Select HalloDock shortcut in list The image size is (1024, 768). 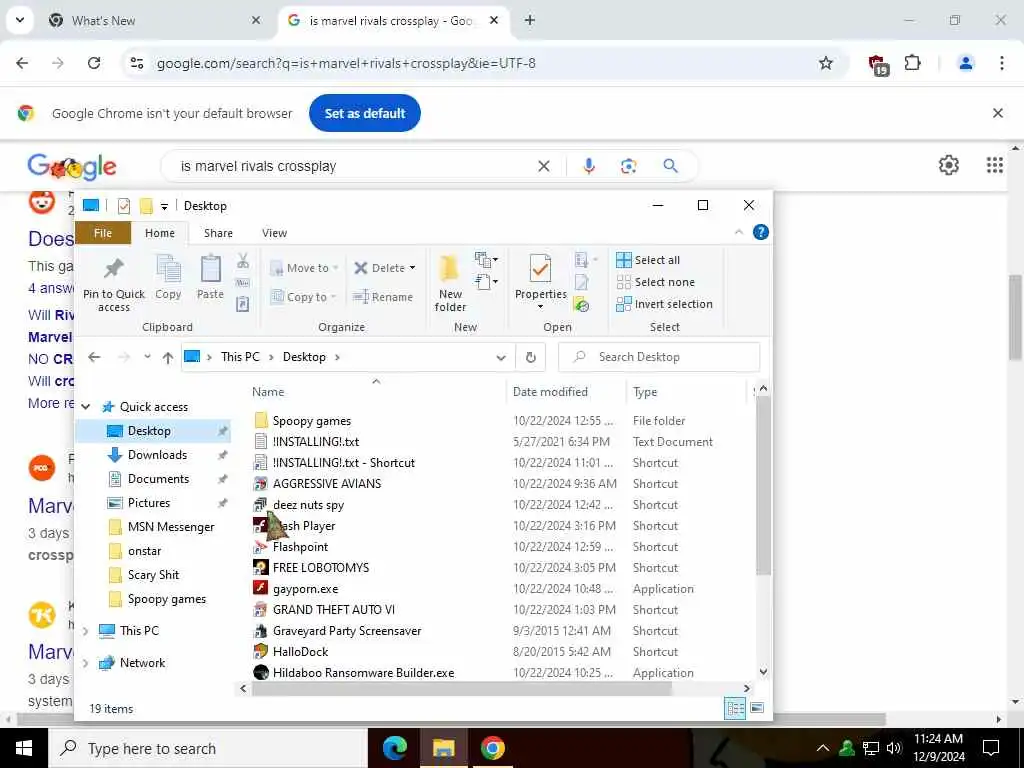point(300,652)
